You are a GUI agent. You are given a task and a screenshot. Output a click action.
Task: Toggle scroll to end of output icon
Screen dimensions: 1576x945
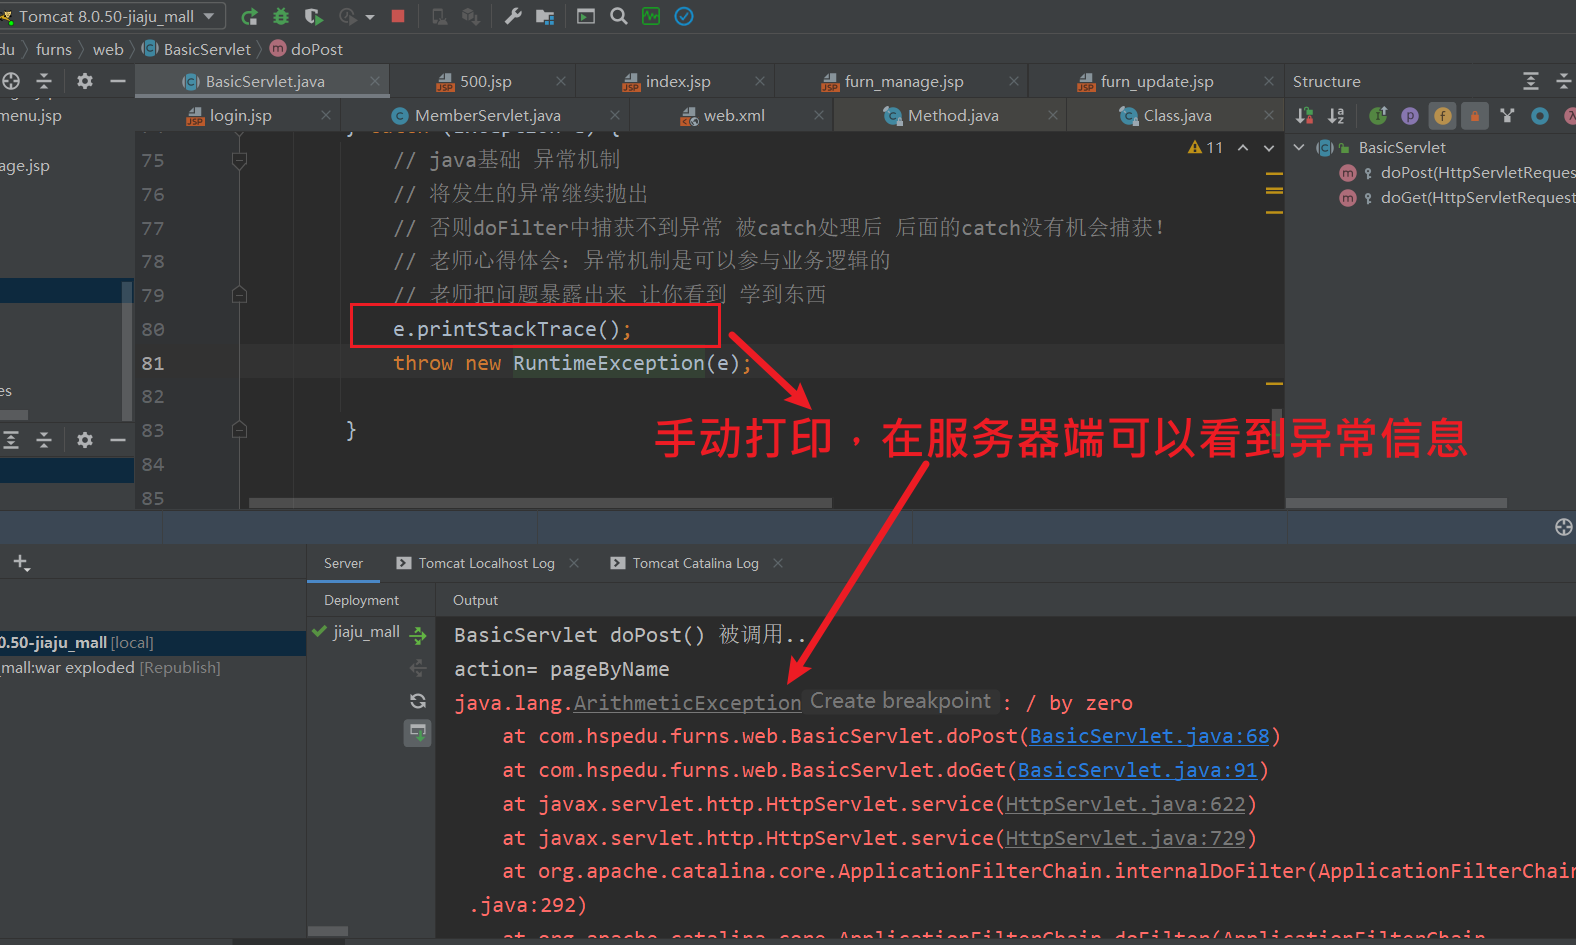pos(418,733)
